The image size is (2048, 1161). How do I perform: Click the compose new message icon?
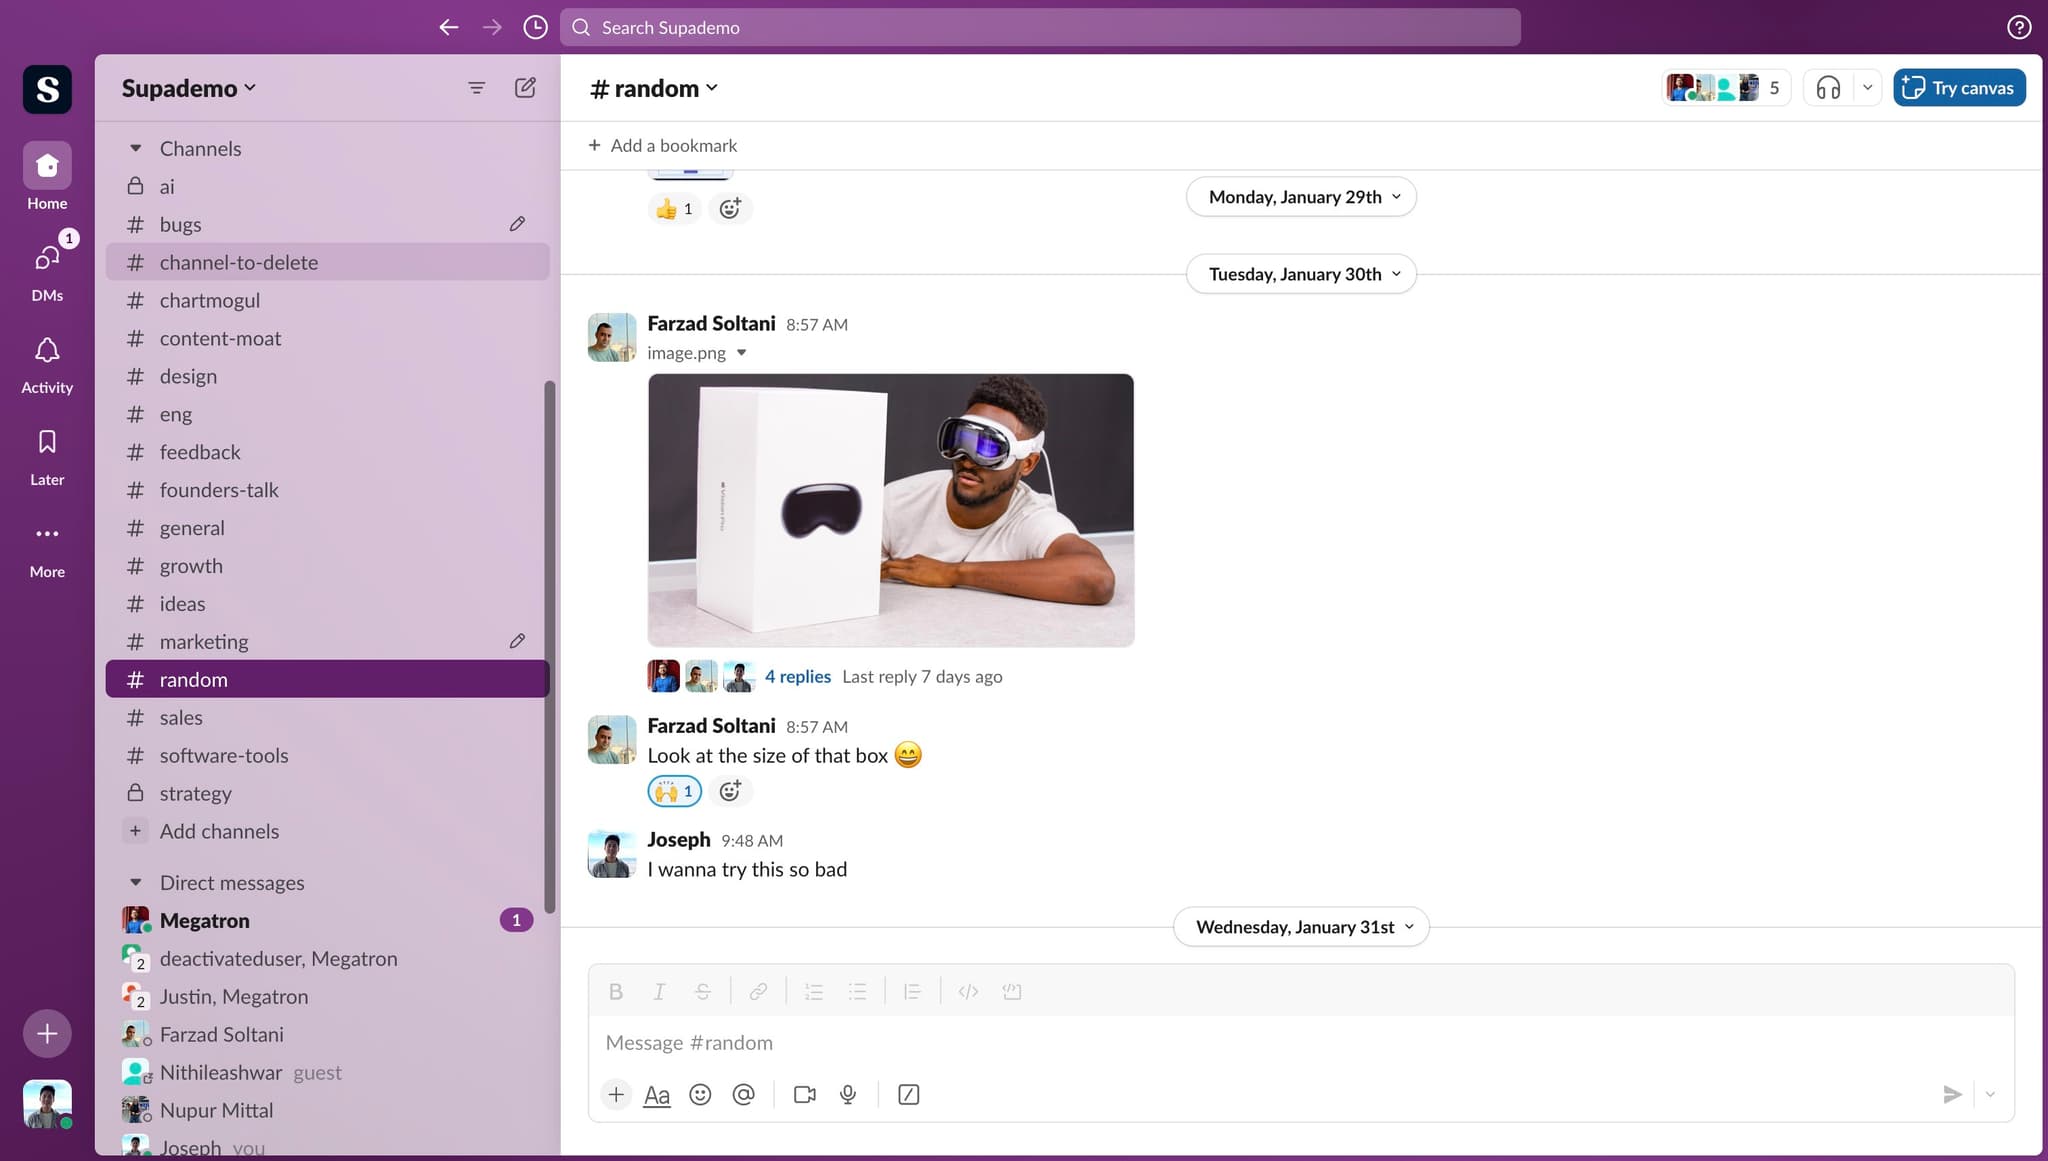click(525, 88)
